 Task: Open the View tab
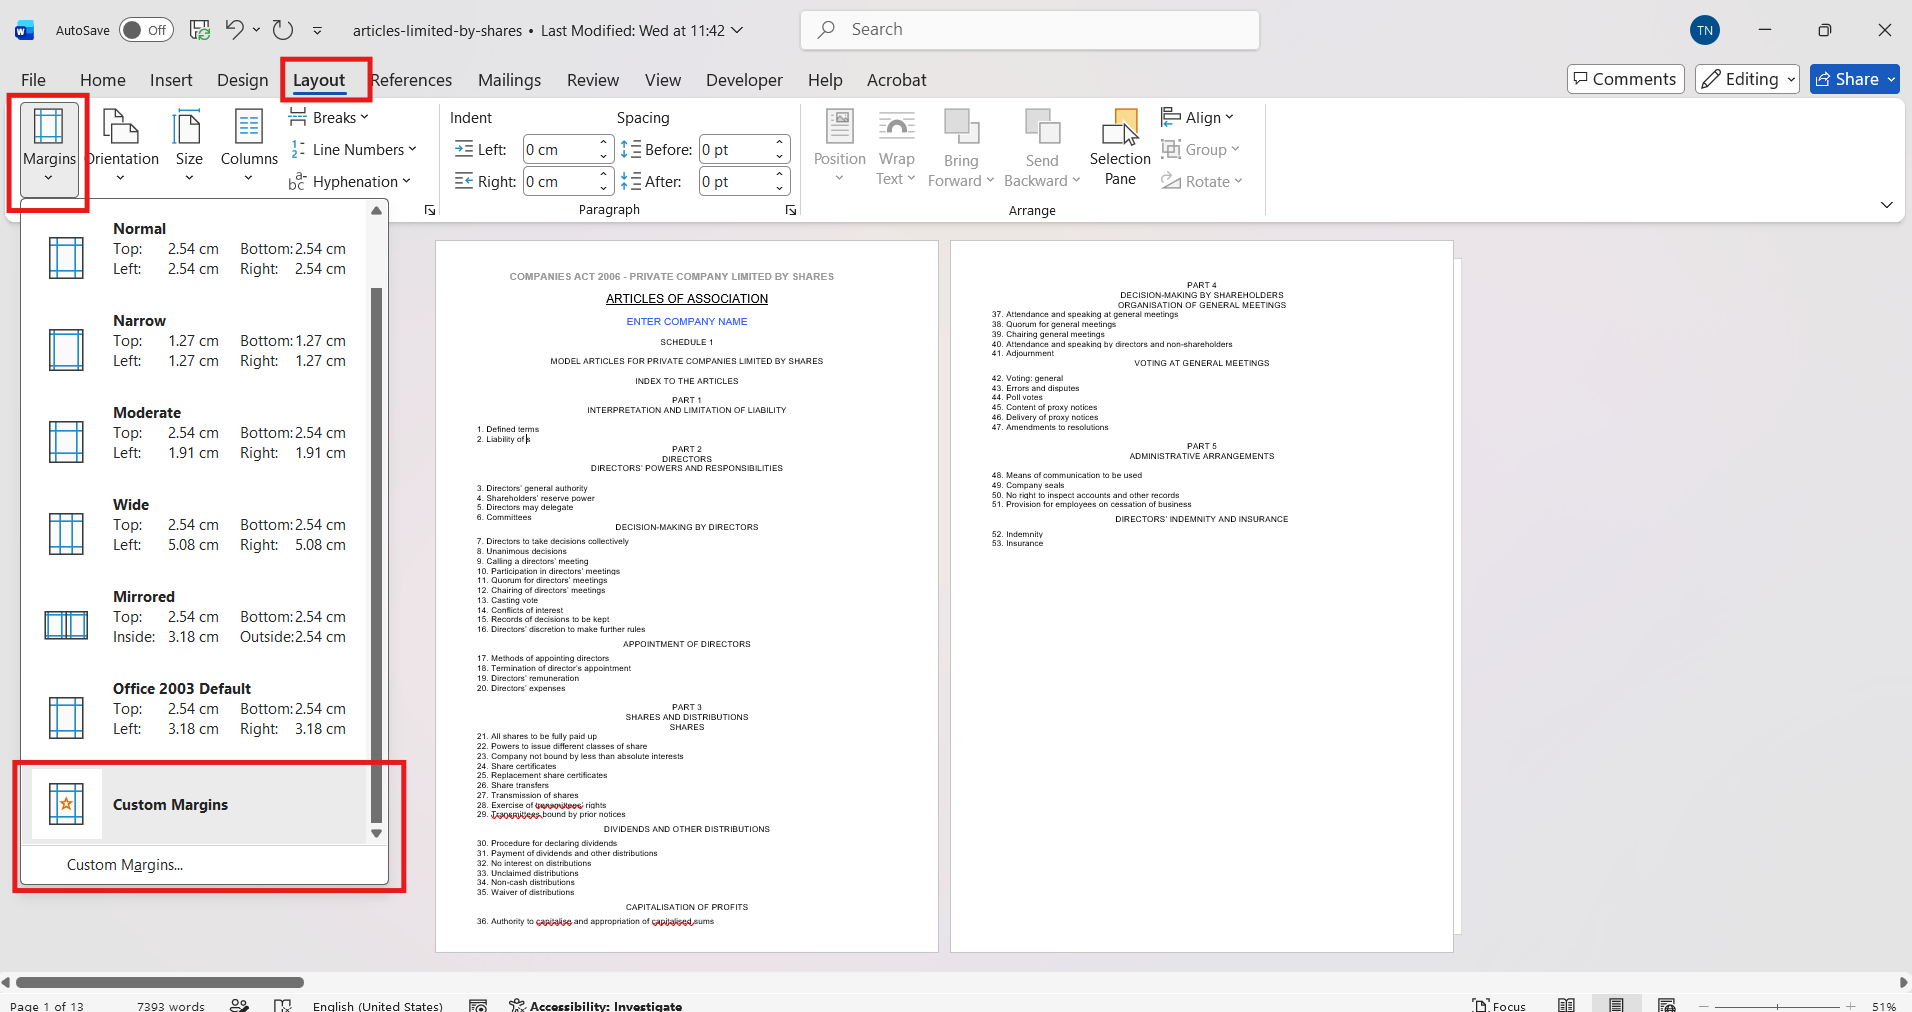tap(663, 80)
